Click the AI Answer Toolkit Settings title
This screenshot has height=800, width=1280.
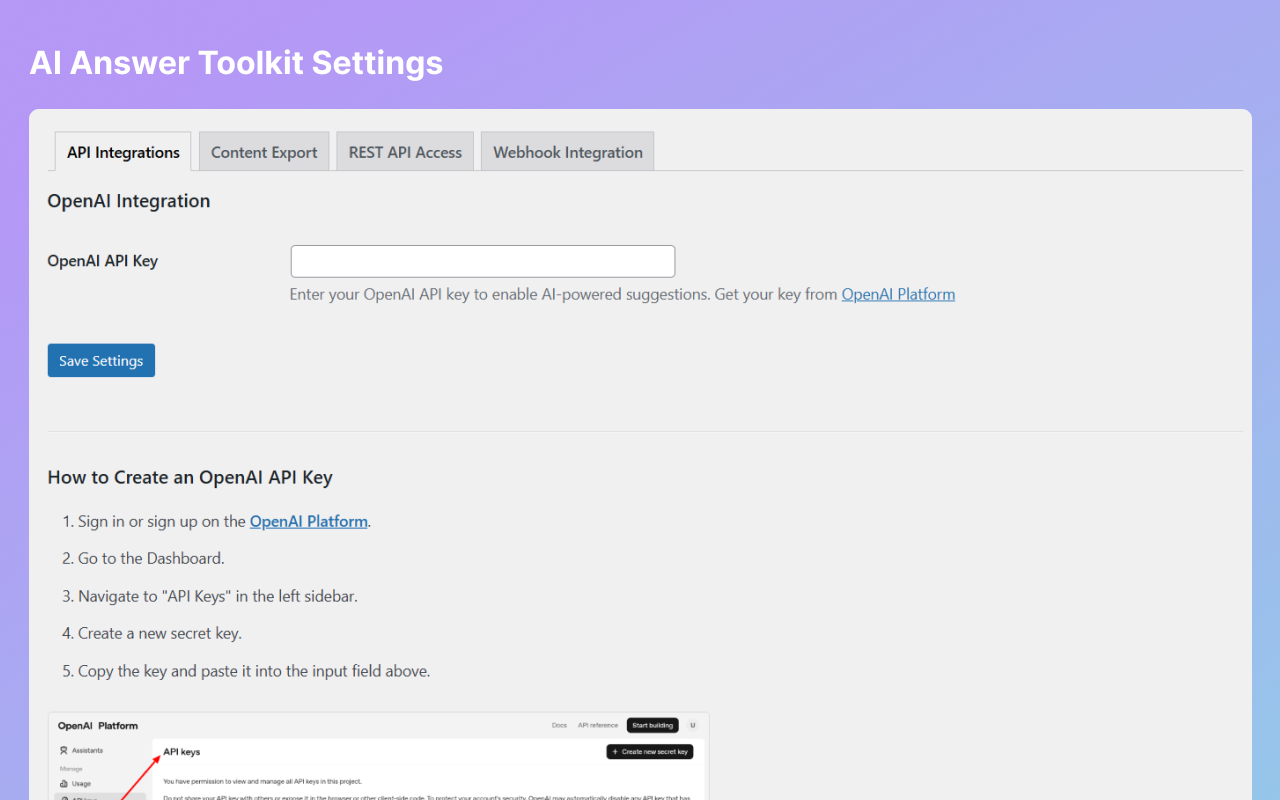[236, 62]
